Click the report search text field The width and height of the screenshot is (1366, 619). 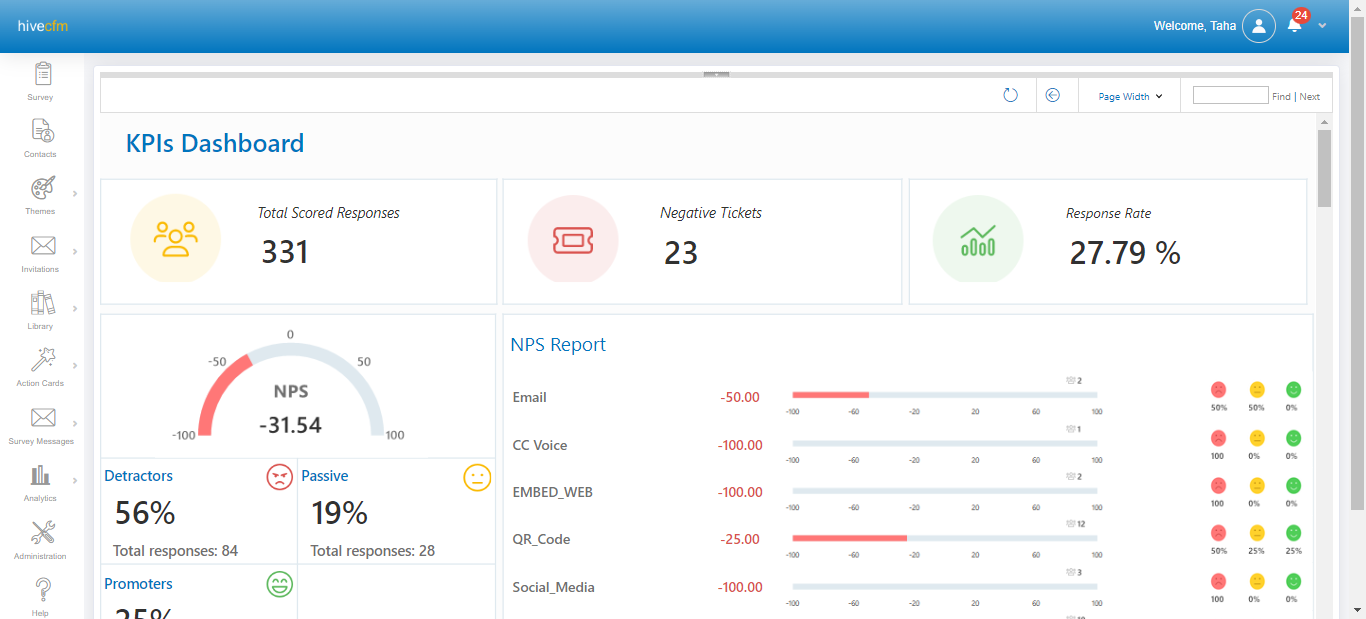1230,96
